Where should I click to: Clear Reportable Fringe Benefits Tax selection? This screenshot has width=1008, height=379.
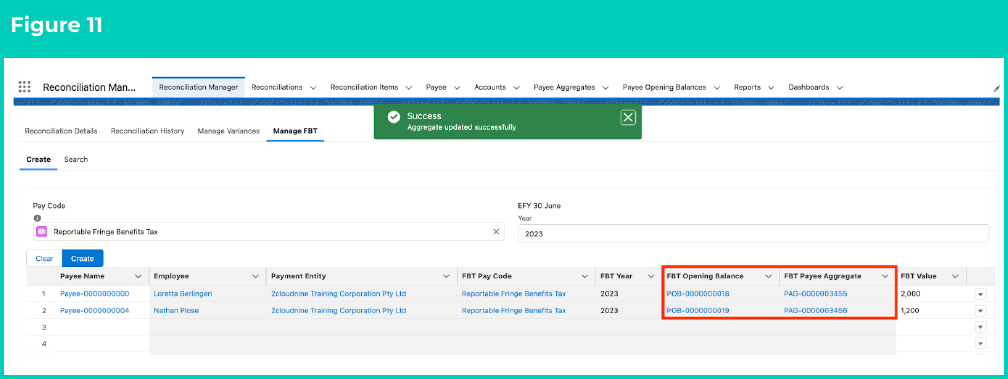pyautogui.click(x=496, y=232)
